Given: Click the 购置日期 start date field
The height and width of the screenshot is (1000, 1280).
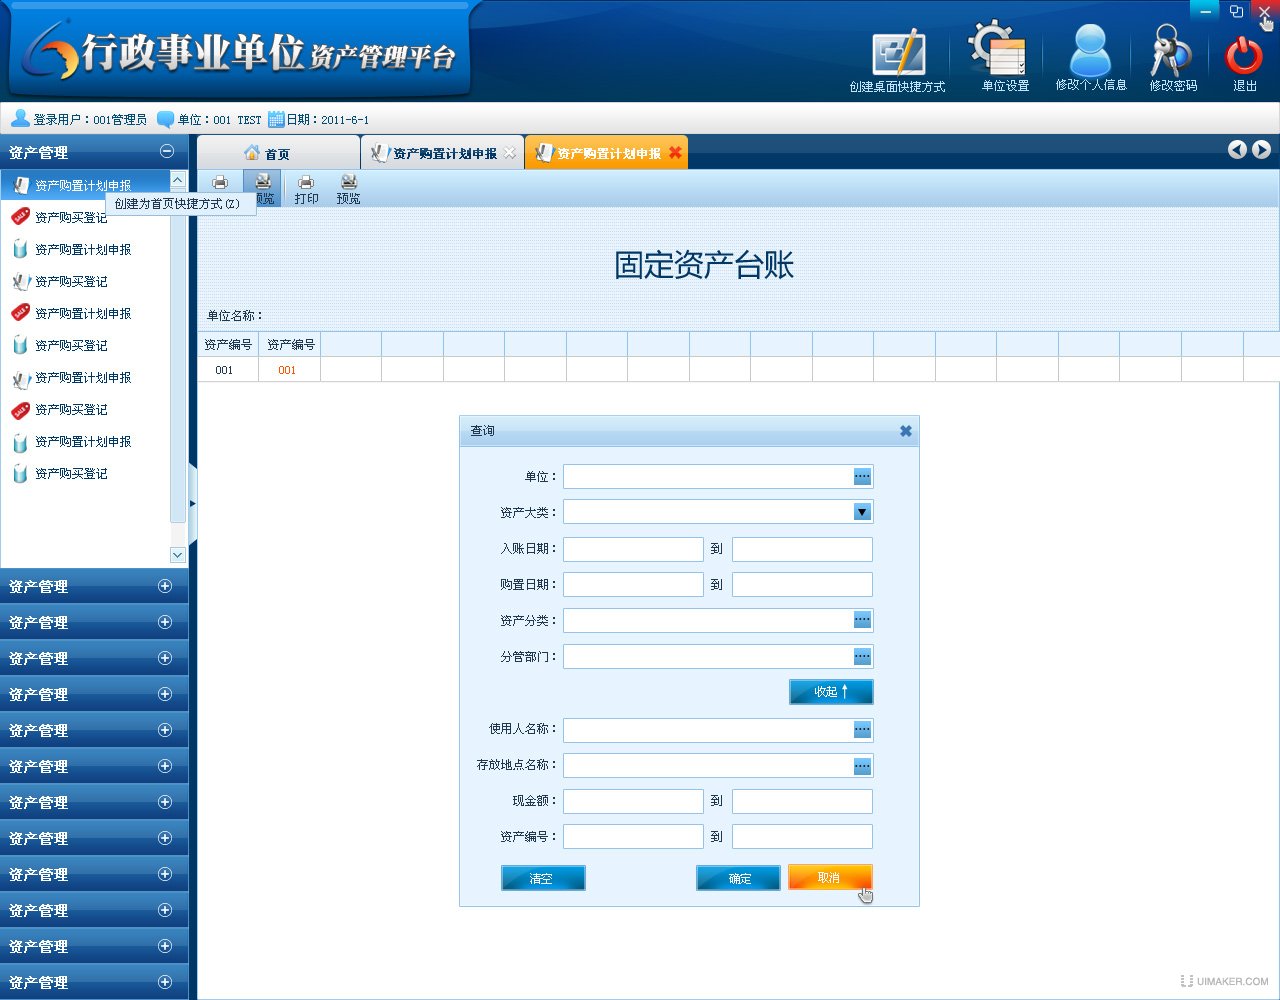Looking at the screenshot, I should coord(633,584).
